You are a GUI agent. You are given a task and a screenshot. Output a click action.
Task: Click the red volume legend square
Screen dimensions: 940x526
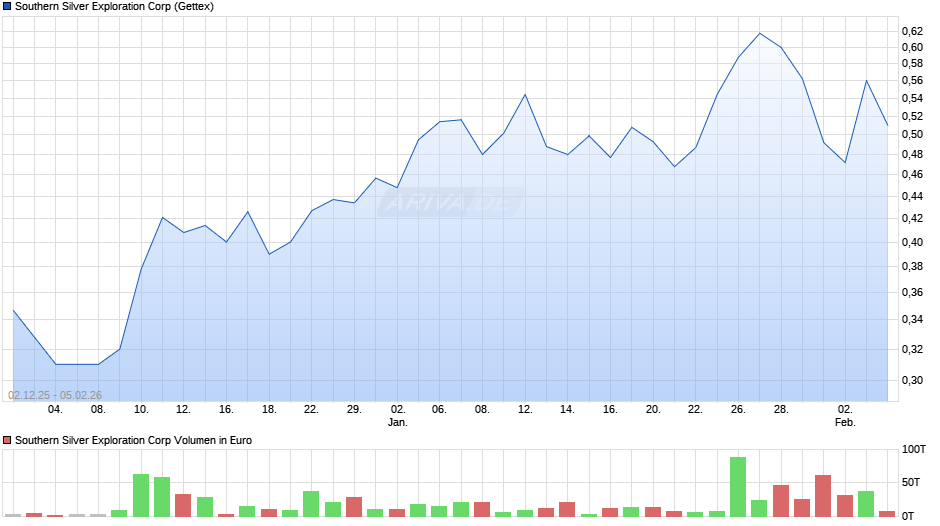click(x=7, y=440)
